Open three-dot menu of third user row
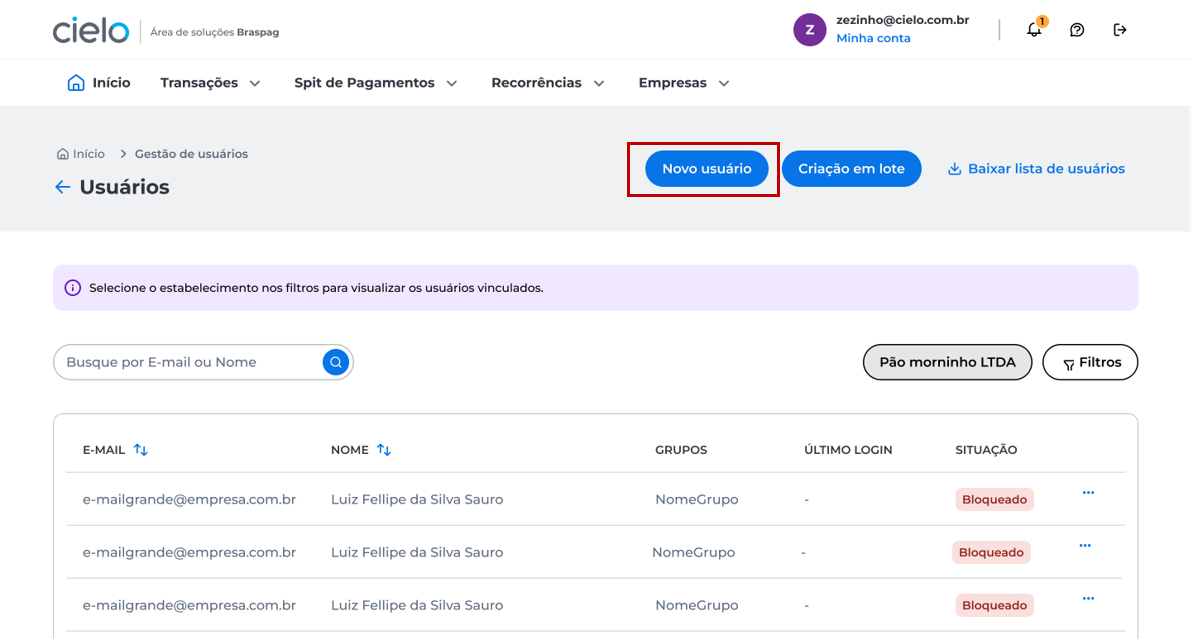This screenshot has height=639, width=1198. (x=1088, y=598)
